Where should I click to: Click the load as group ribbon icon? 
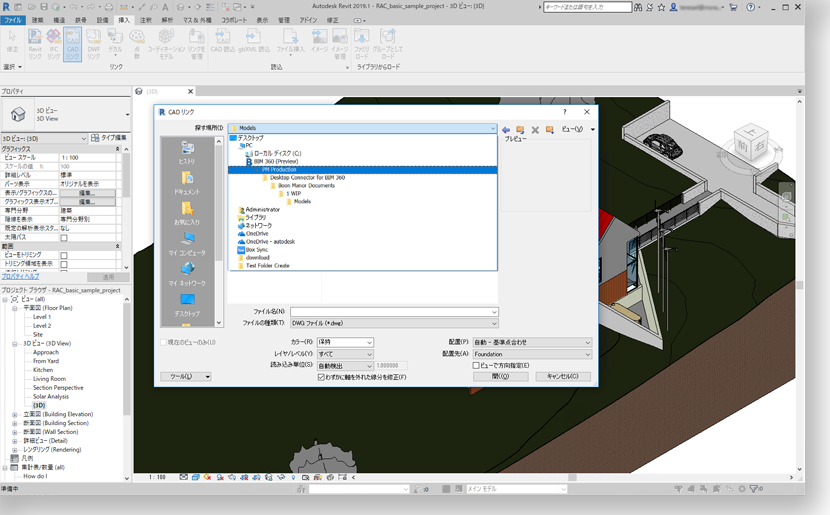pyautogui.click(x=387, y=44)
